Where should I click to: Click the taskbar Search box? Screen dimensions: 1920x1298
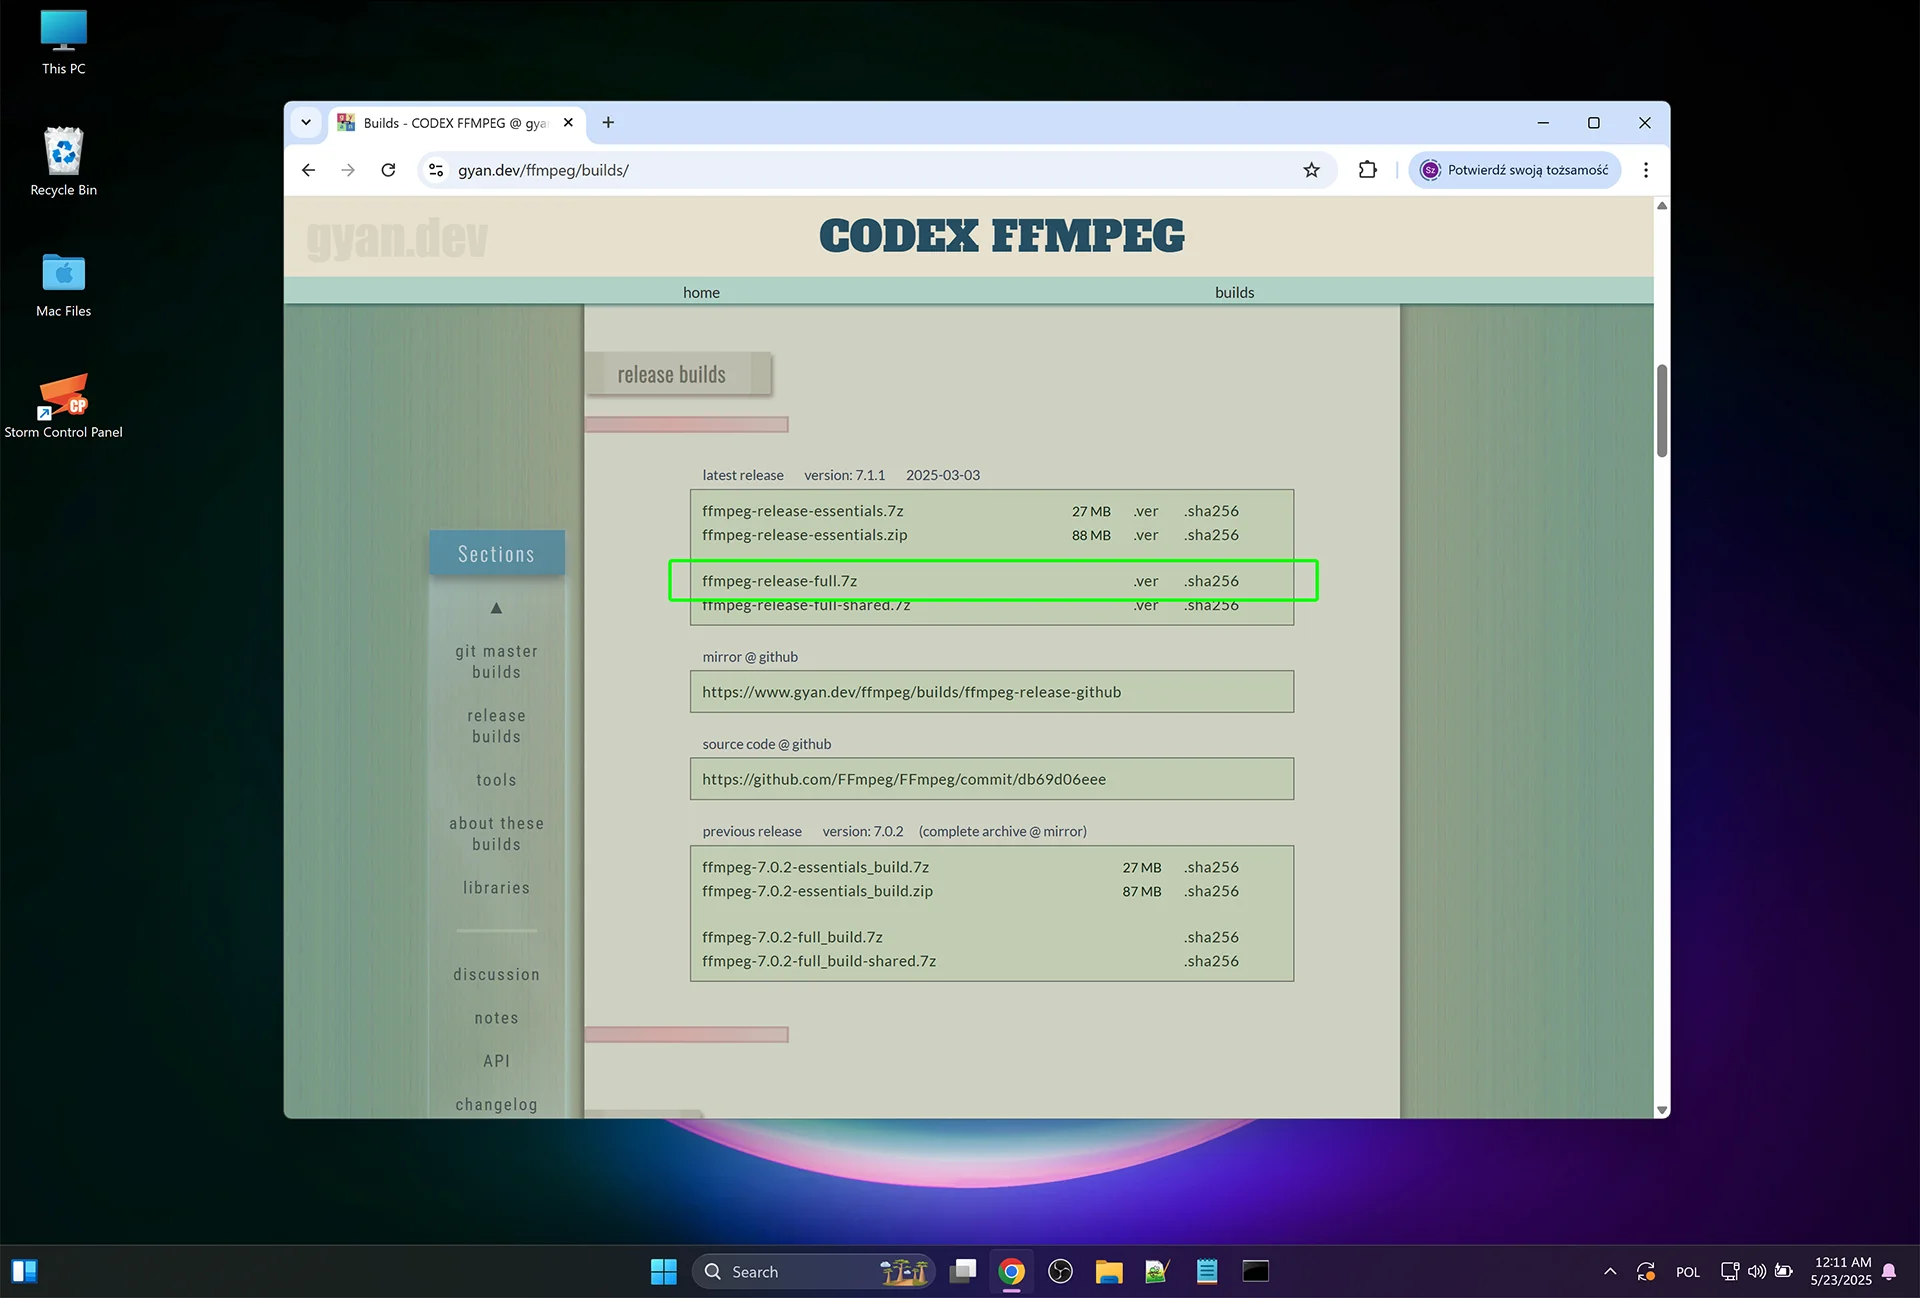pyautogui.click(x=814, y=1271)
